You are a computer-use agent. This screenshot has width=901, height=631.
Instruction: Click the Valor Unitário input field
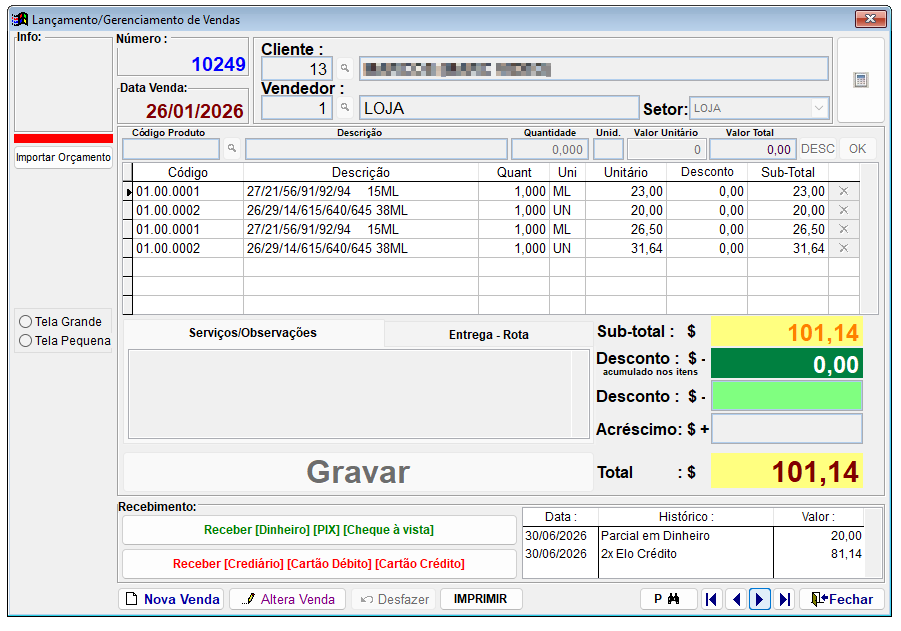coord(666,149)
